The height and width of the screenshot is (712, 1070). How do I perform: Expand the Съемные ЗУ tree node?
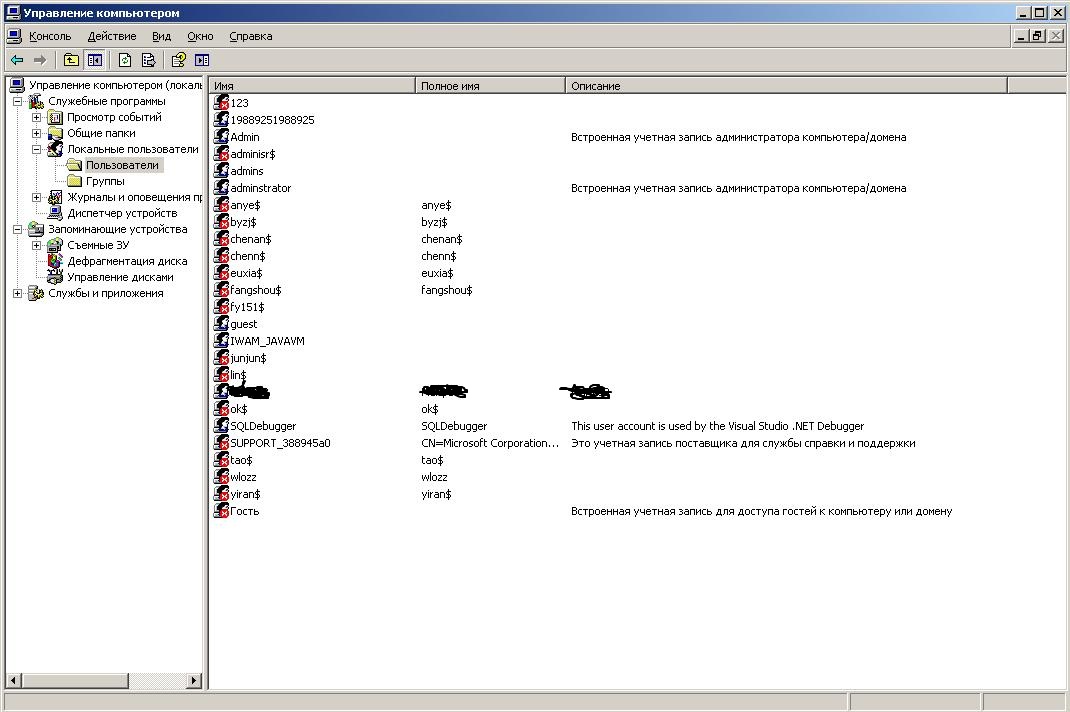pos(37,245)
